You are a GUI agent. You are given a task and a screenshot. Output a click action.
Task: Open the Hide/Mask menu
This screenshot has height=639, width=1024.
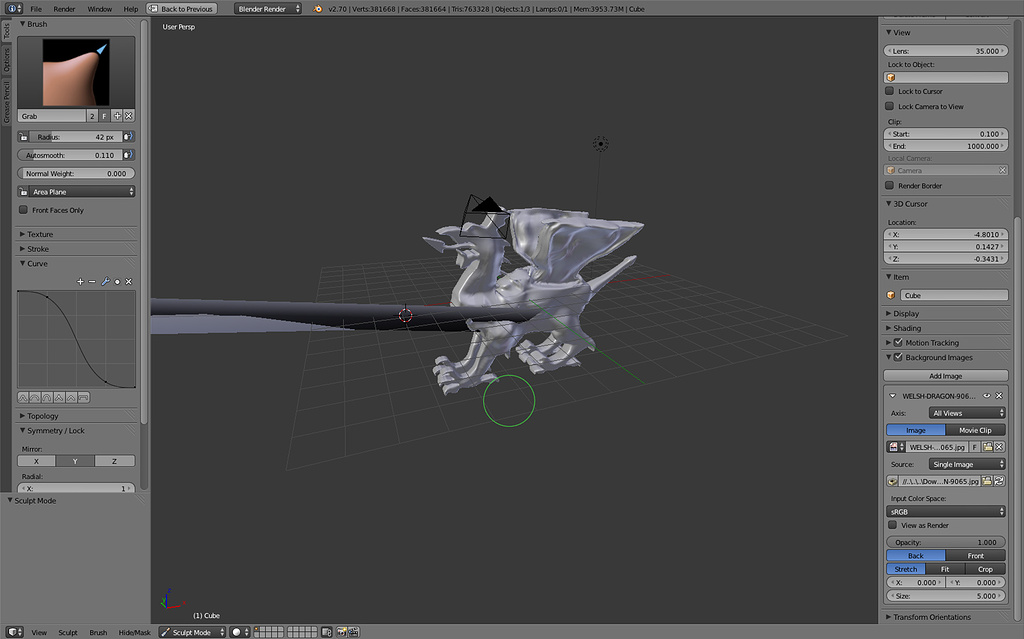[x=135, y=632]
